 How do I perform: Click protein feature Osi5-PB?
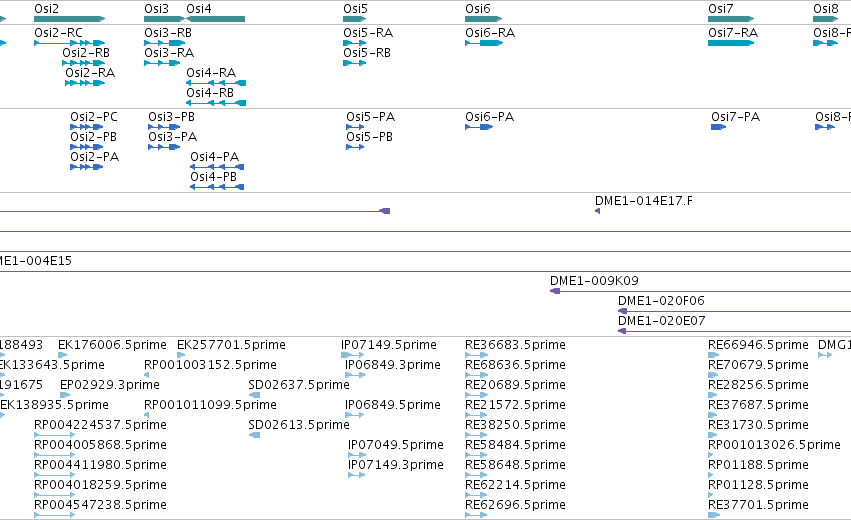tap(355, 147)
